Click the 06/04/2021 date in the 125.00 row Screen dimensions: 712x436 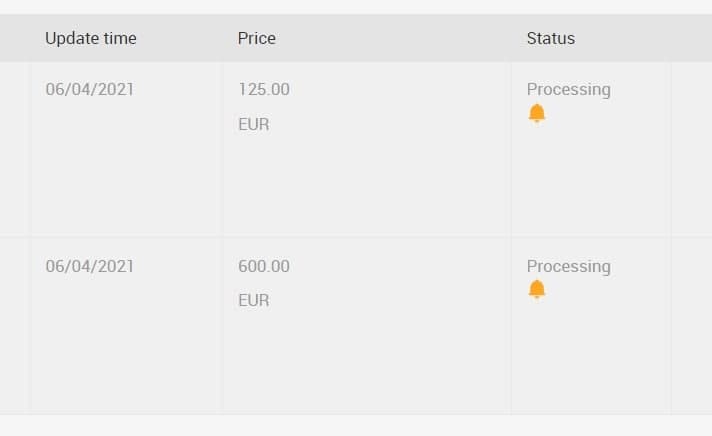(90, 89)
